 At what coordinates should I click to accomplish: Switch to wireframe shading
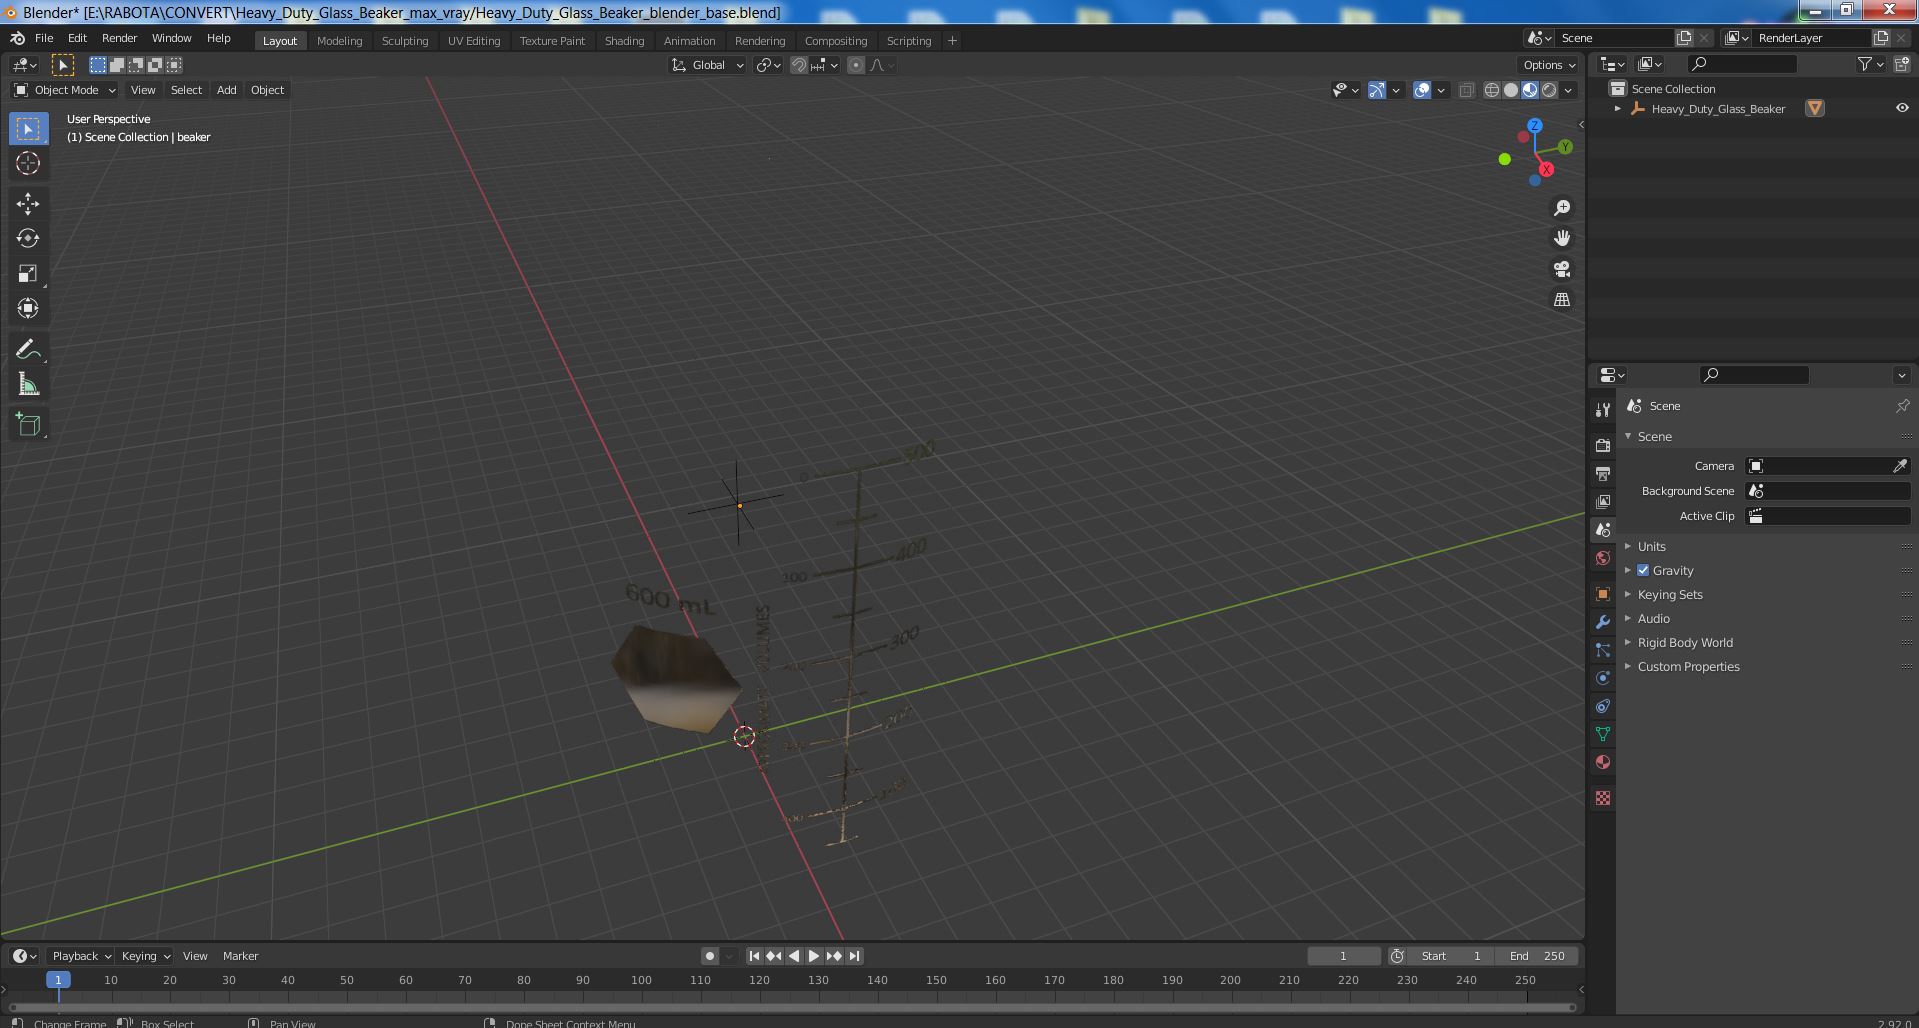coord(1492,90)
